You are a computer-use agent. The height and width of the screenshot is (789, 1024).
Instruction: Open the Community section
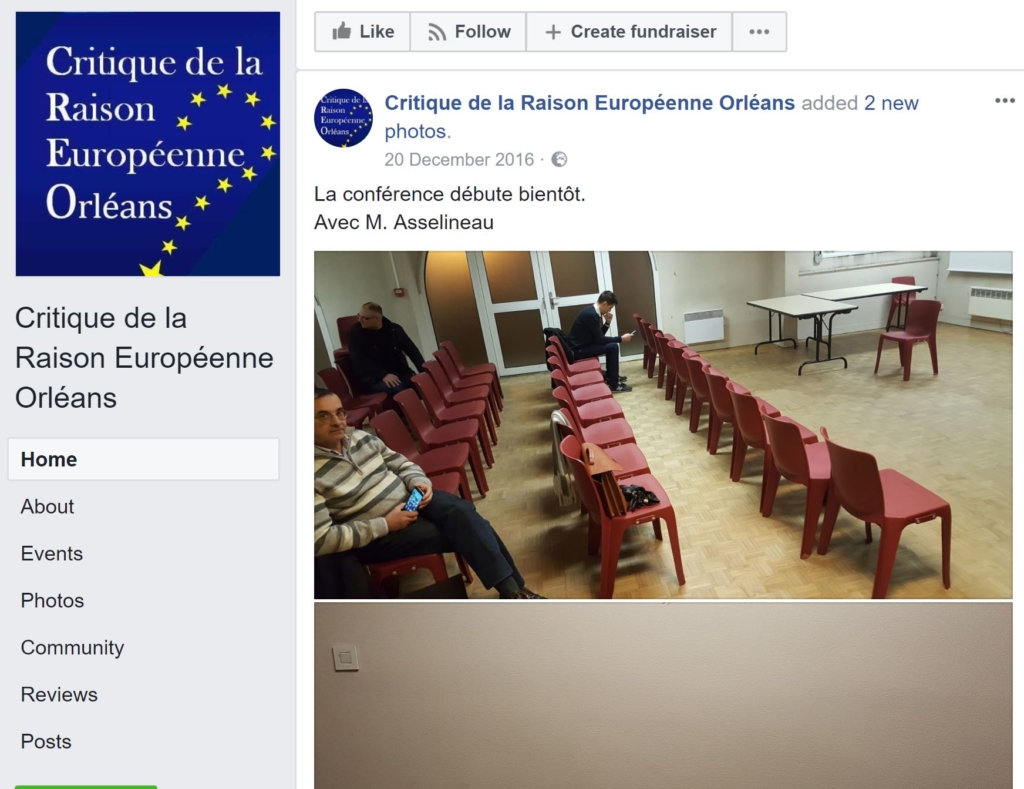72,647
